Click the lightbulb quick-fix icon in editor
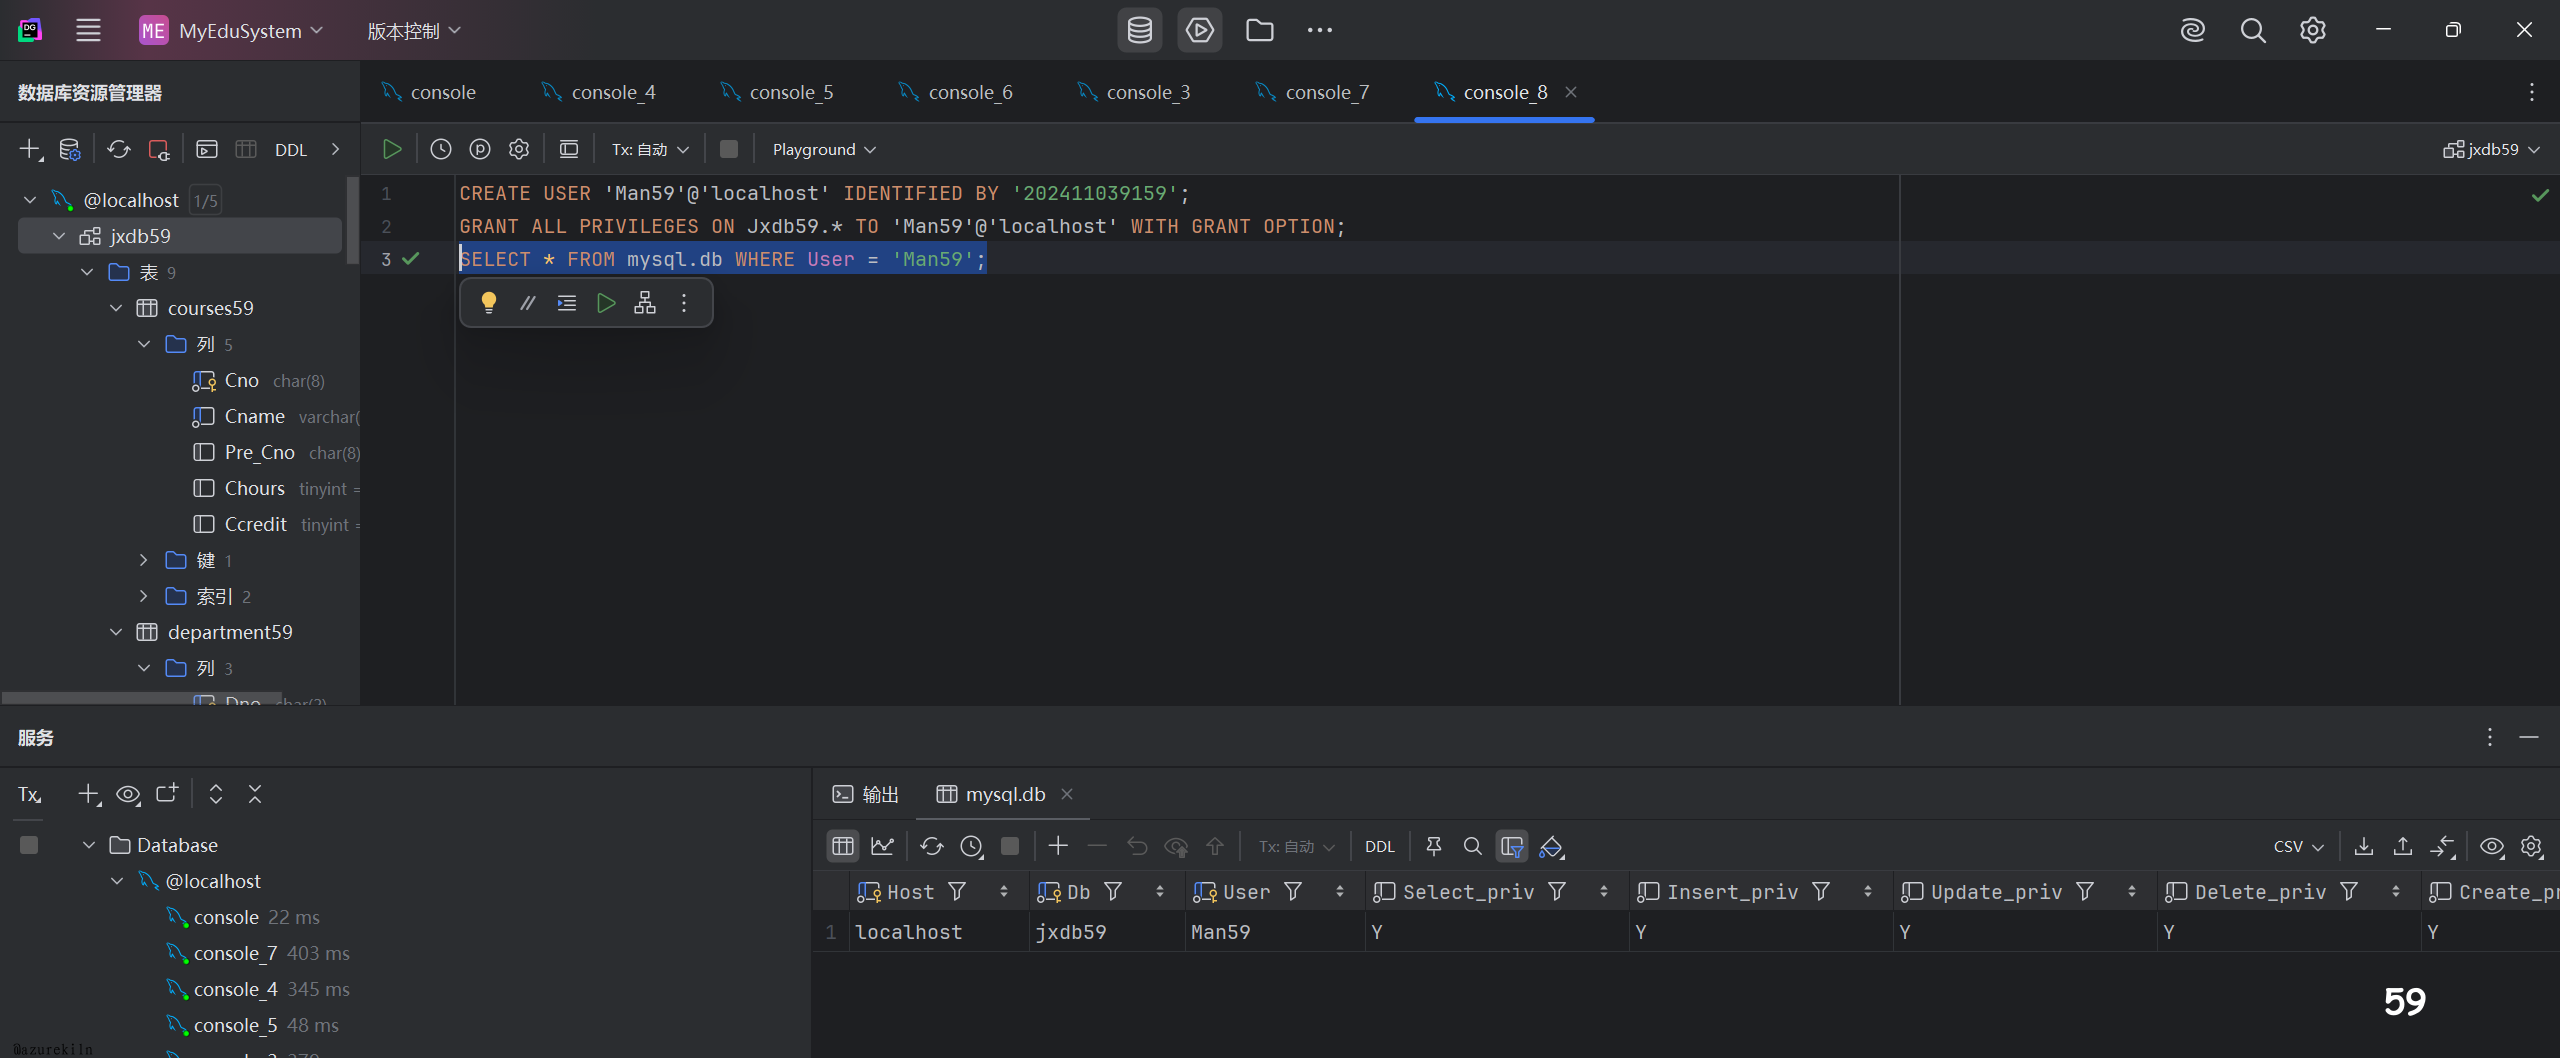 point(488,303)
